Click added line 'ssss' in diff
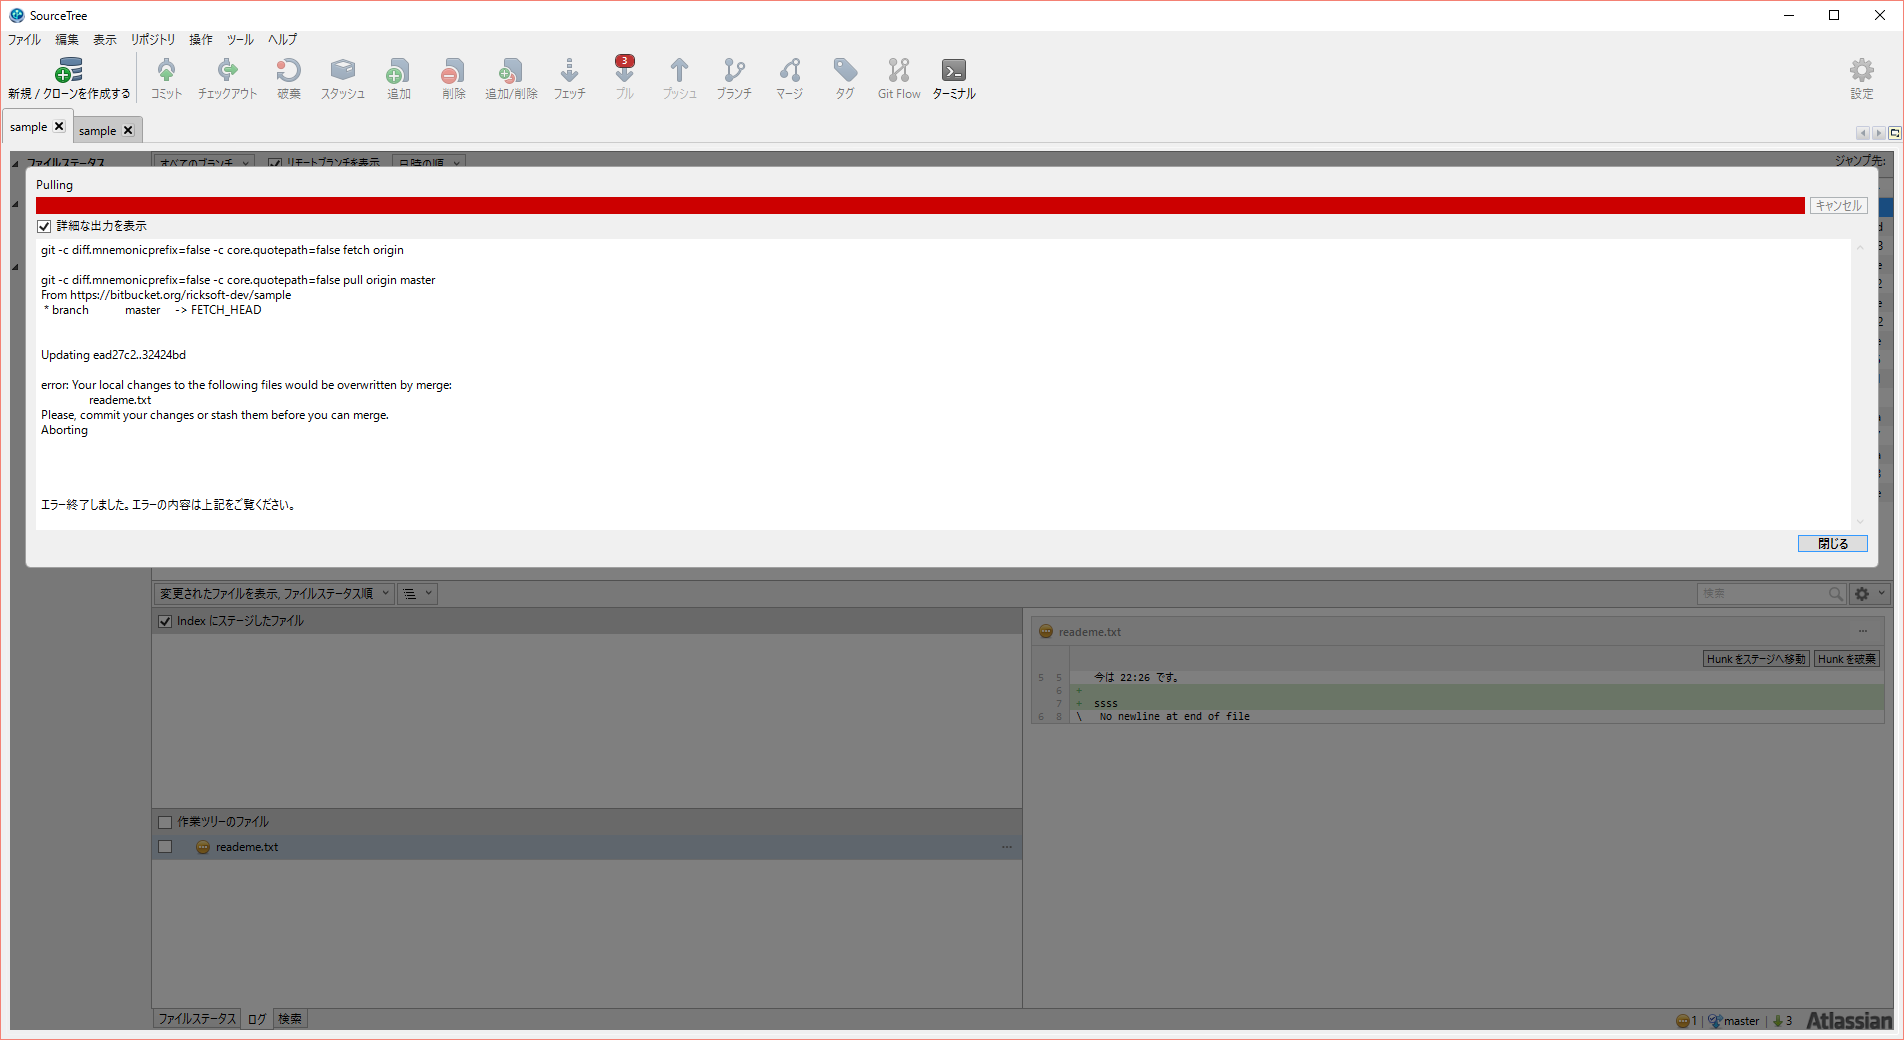The height and width of the screenshot is (1040, 1904). click(1105, 704)
